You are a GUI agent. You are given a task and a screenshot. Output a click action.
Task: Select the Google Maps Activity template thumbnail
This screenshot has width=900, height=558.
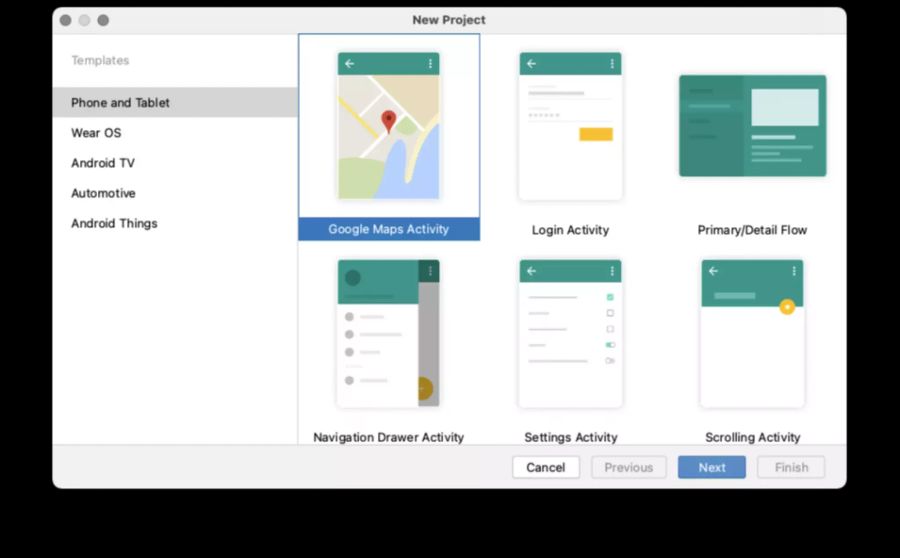click(389, 126)
